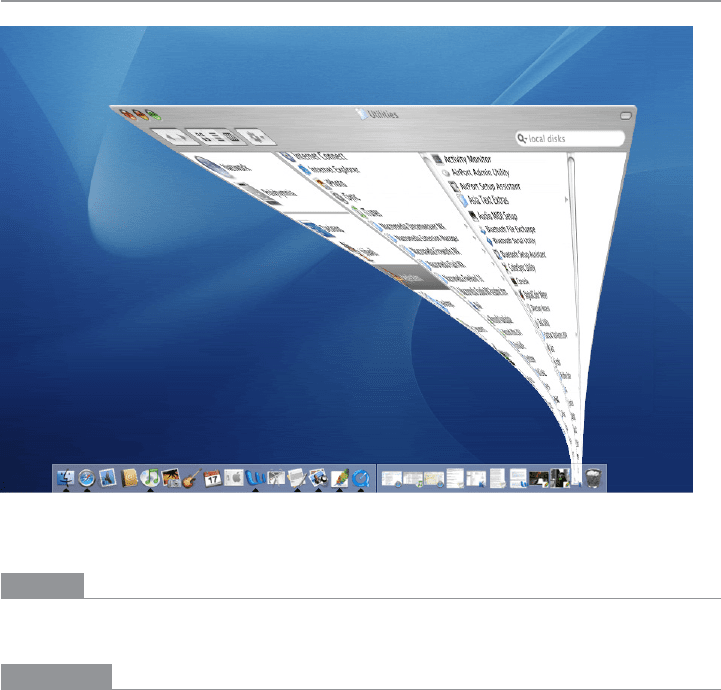
Task: Expand the Asia Text Extras arrow
Action: pyautogui.click(x=566, y=200)
